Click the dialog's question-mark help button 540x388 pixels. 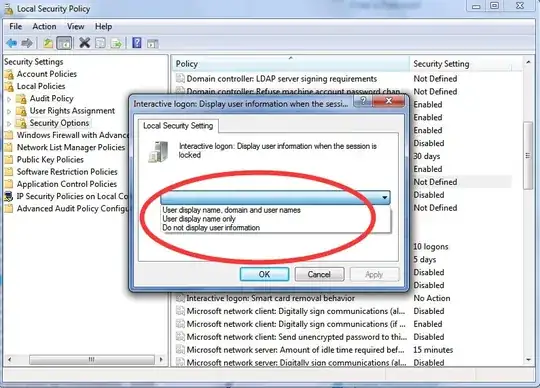(363, 101)
